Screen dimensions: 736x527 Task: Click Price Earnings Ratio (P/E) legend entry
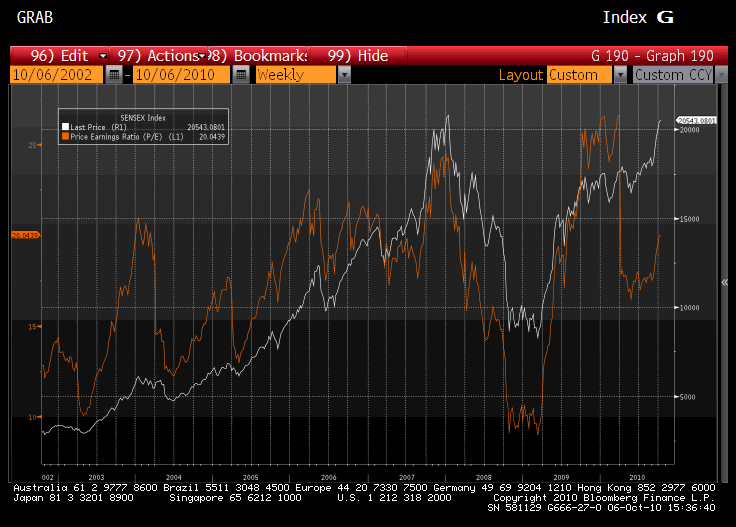coord(127,137)
